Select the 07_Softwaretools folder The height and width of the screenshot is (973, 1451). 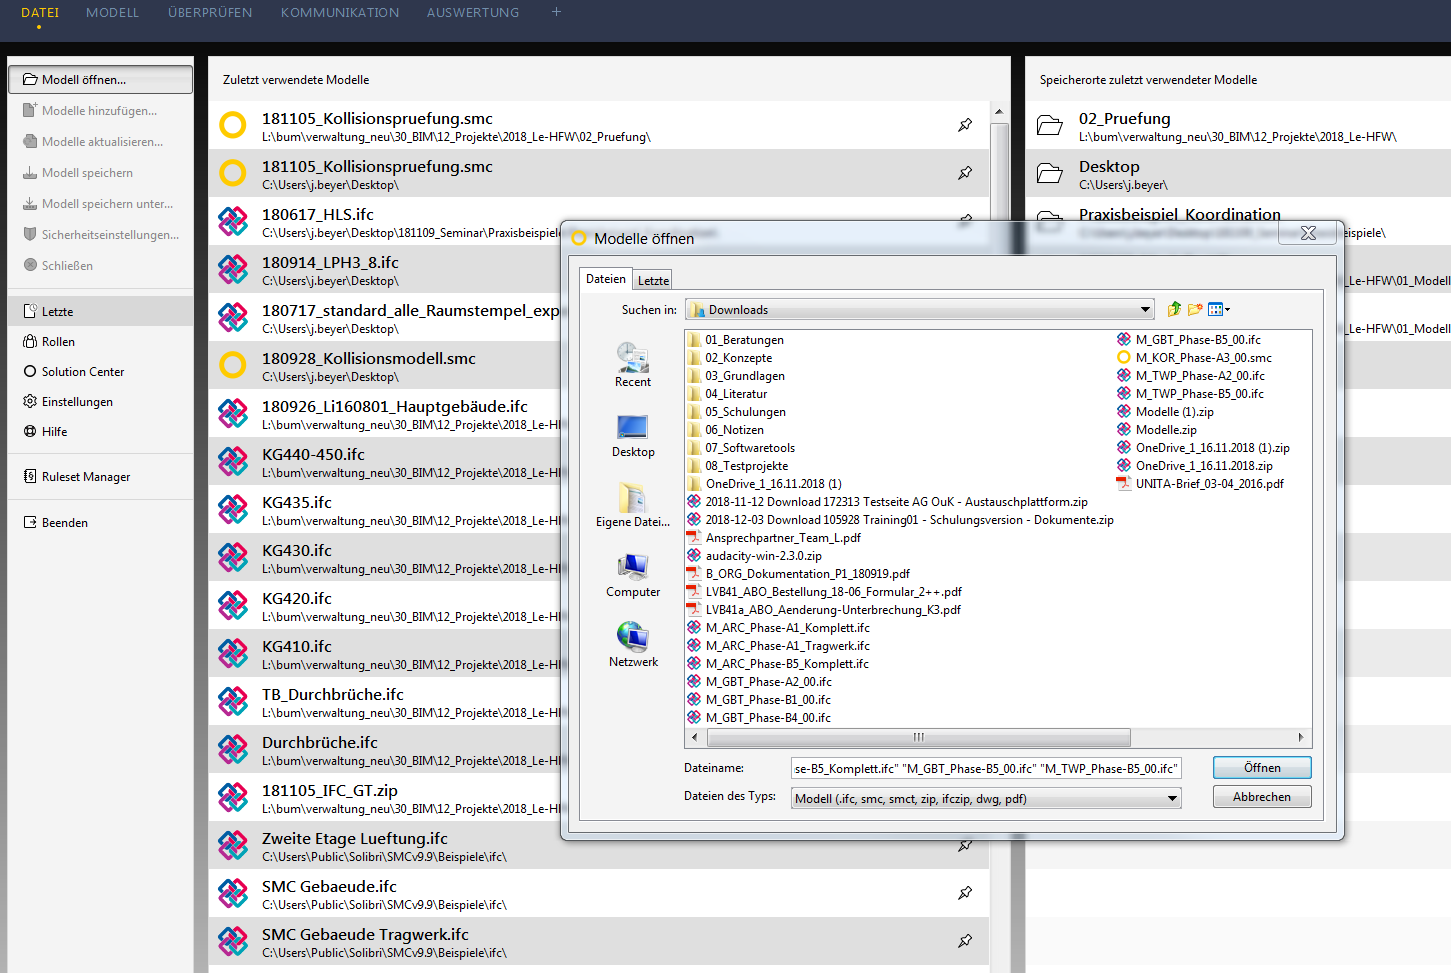[750, 448]
